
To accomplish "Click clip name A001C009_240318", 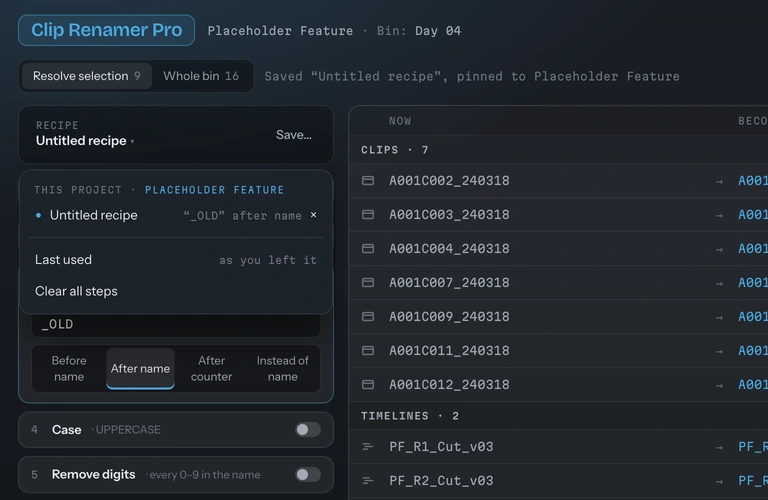I will click(x=449, y=316).
